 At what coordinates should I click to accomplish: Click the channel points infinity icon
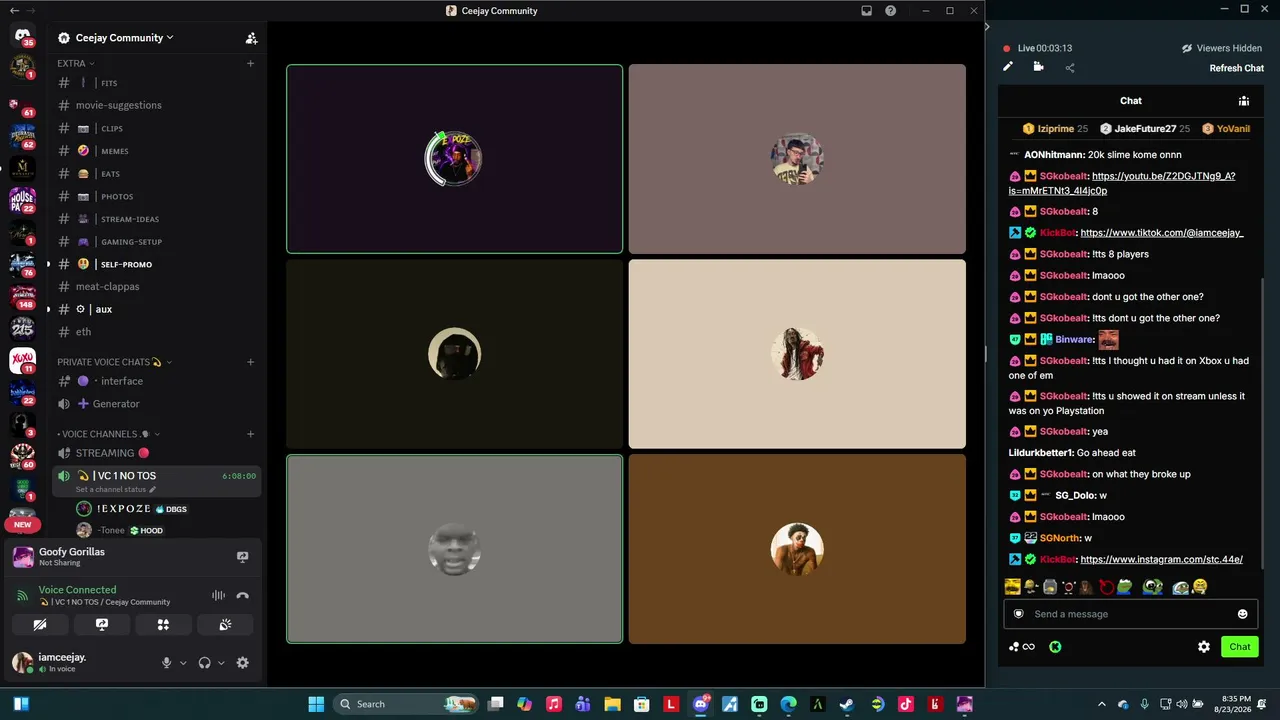pyautogui.click(x=1021, y=647)
